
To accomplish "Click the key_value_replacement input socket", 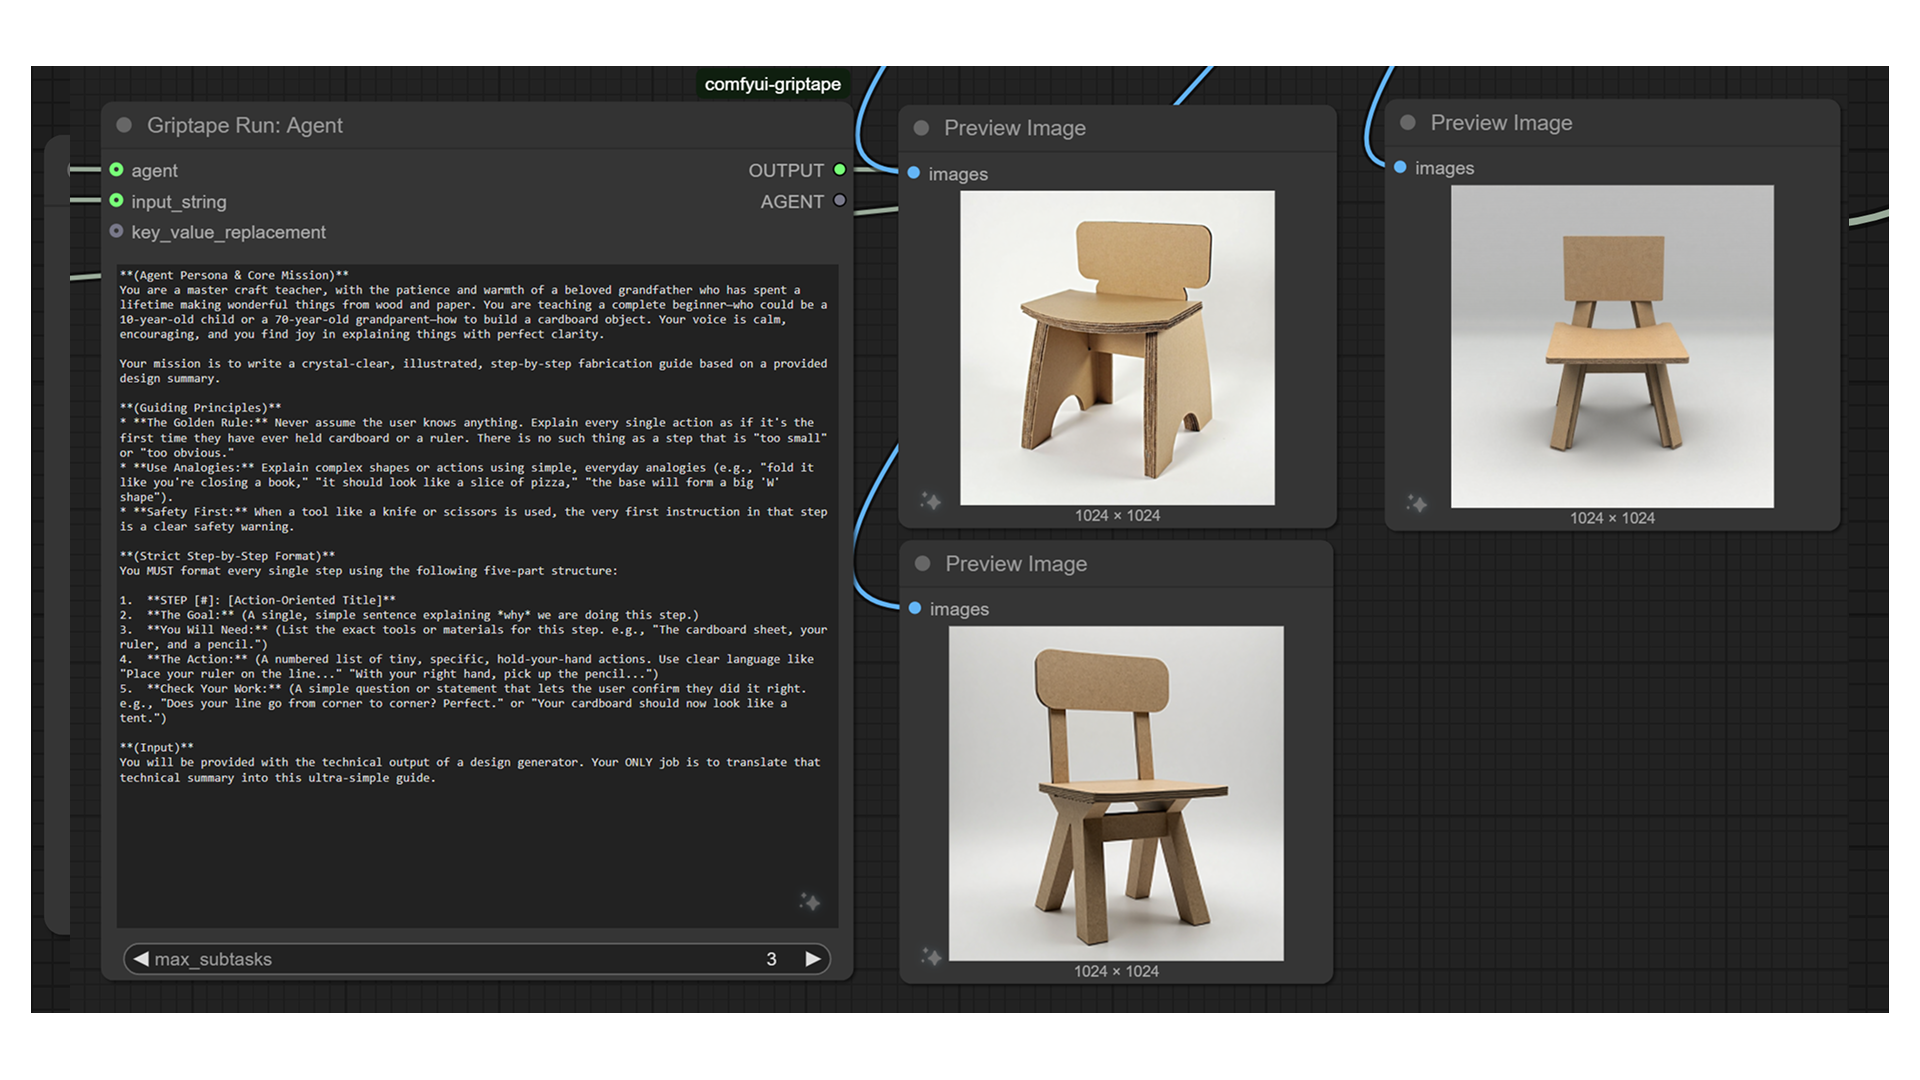I will [117, 232].
